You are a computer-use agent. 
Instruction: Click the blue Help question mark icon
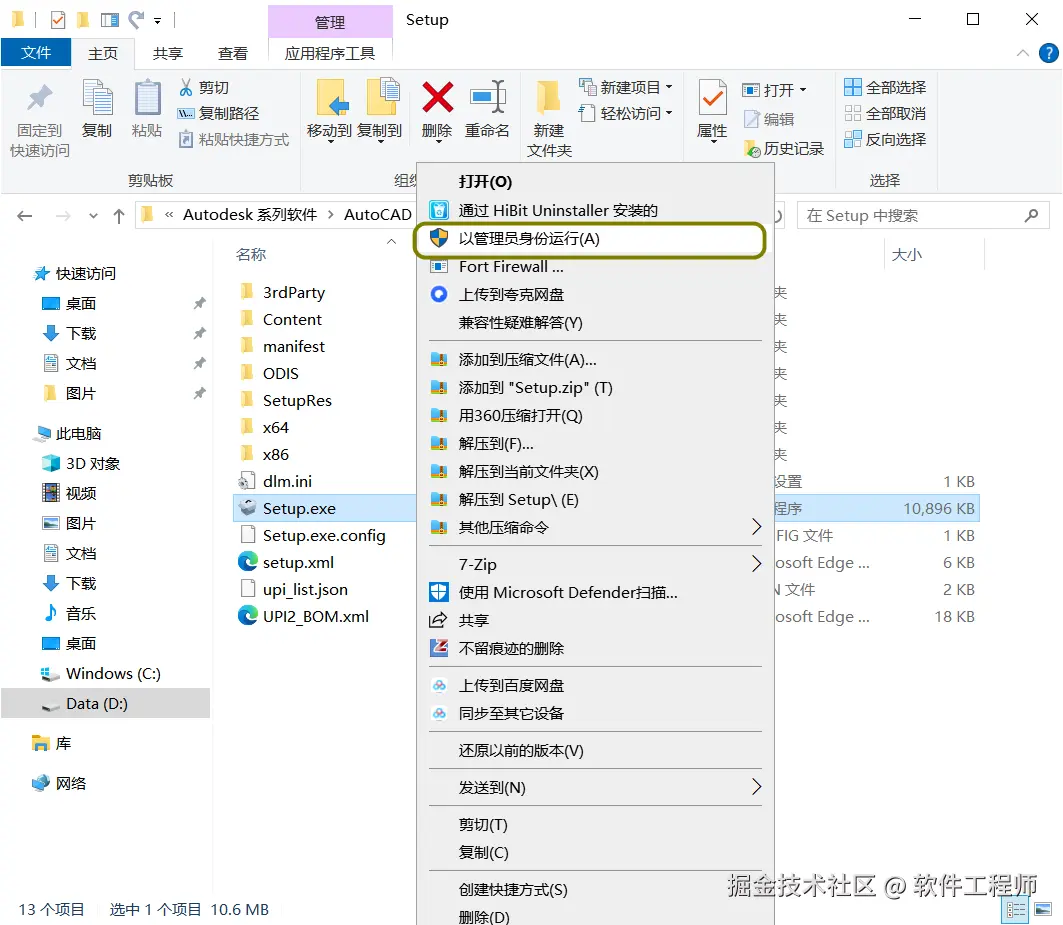(1048, 53)
